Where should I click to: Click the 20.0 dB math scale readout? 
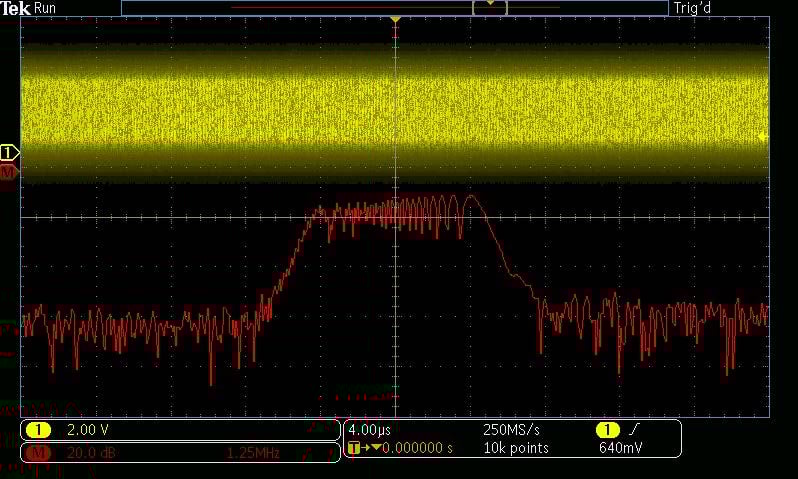pos(88,453)
